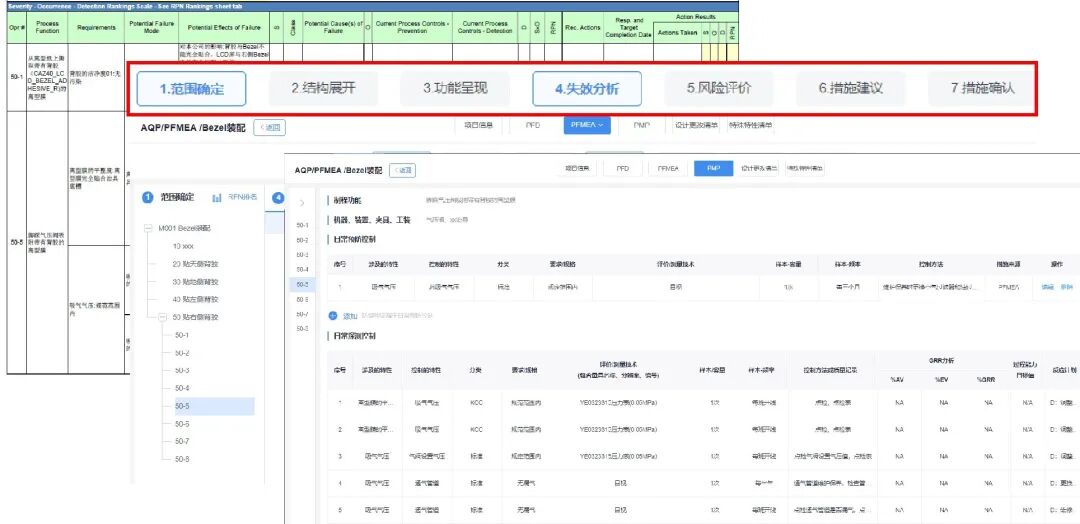The height and width of the screenshot is (524, 1080).
Task: Open step 7.措施确认
Action: click(982, 89)
